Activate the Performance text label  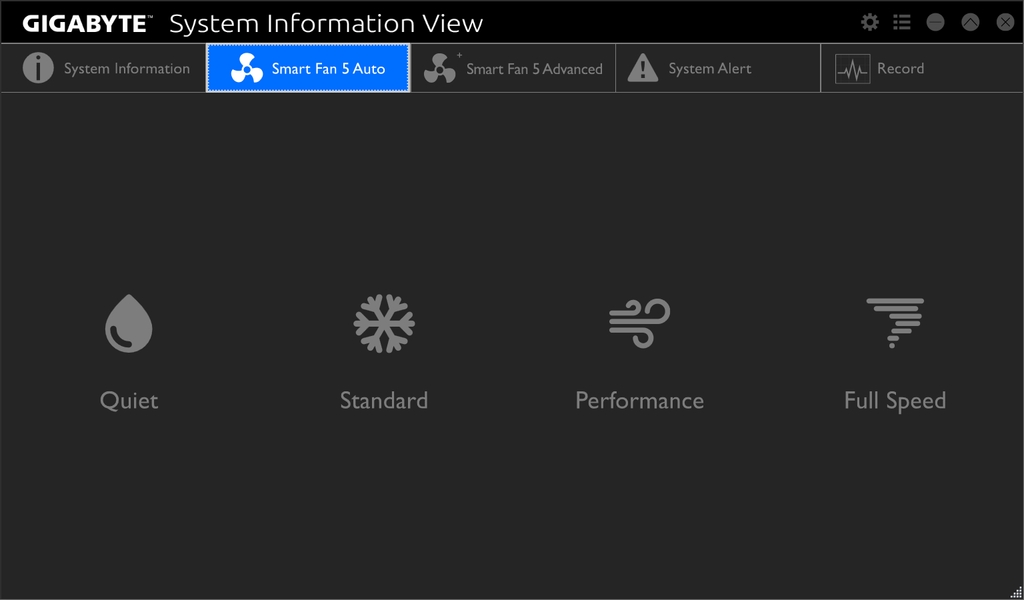639,401
